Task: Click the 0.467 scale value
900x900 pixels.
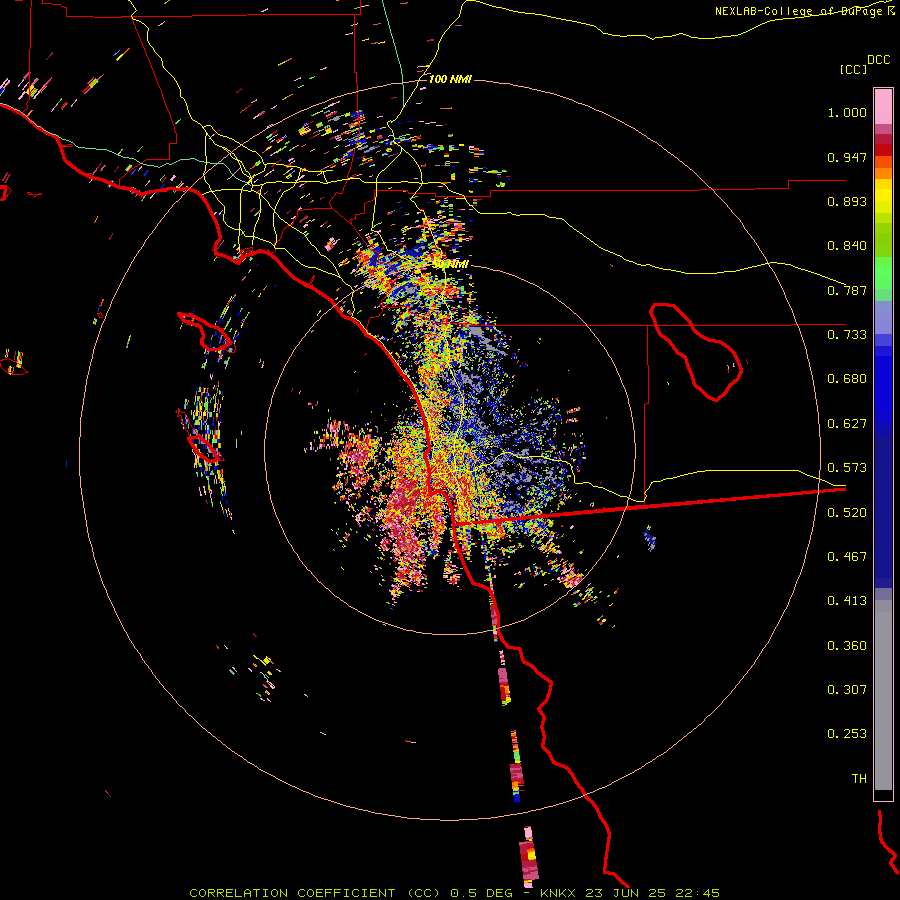Action: 847,557
